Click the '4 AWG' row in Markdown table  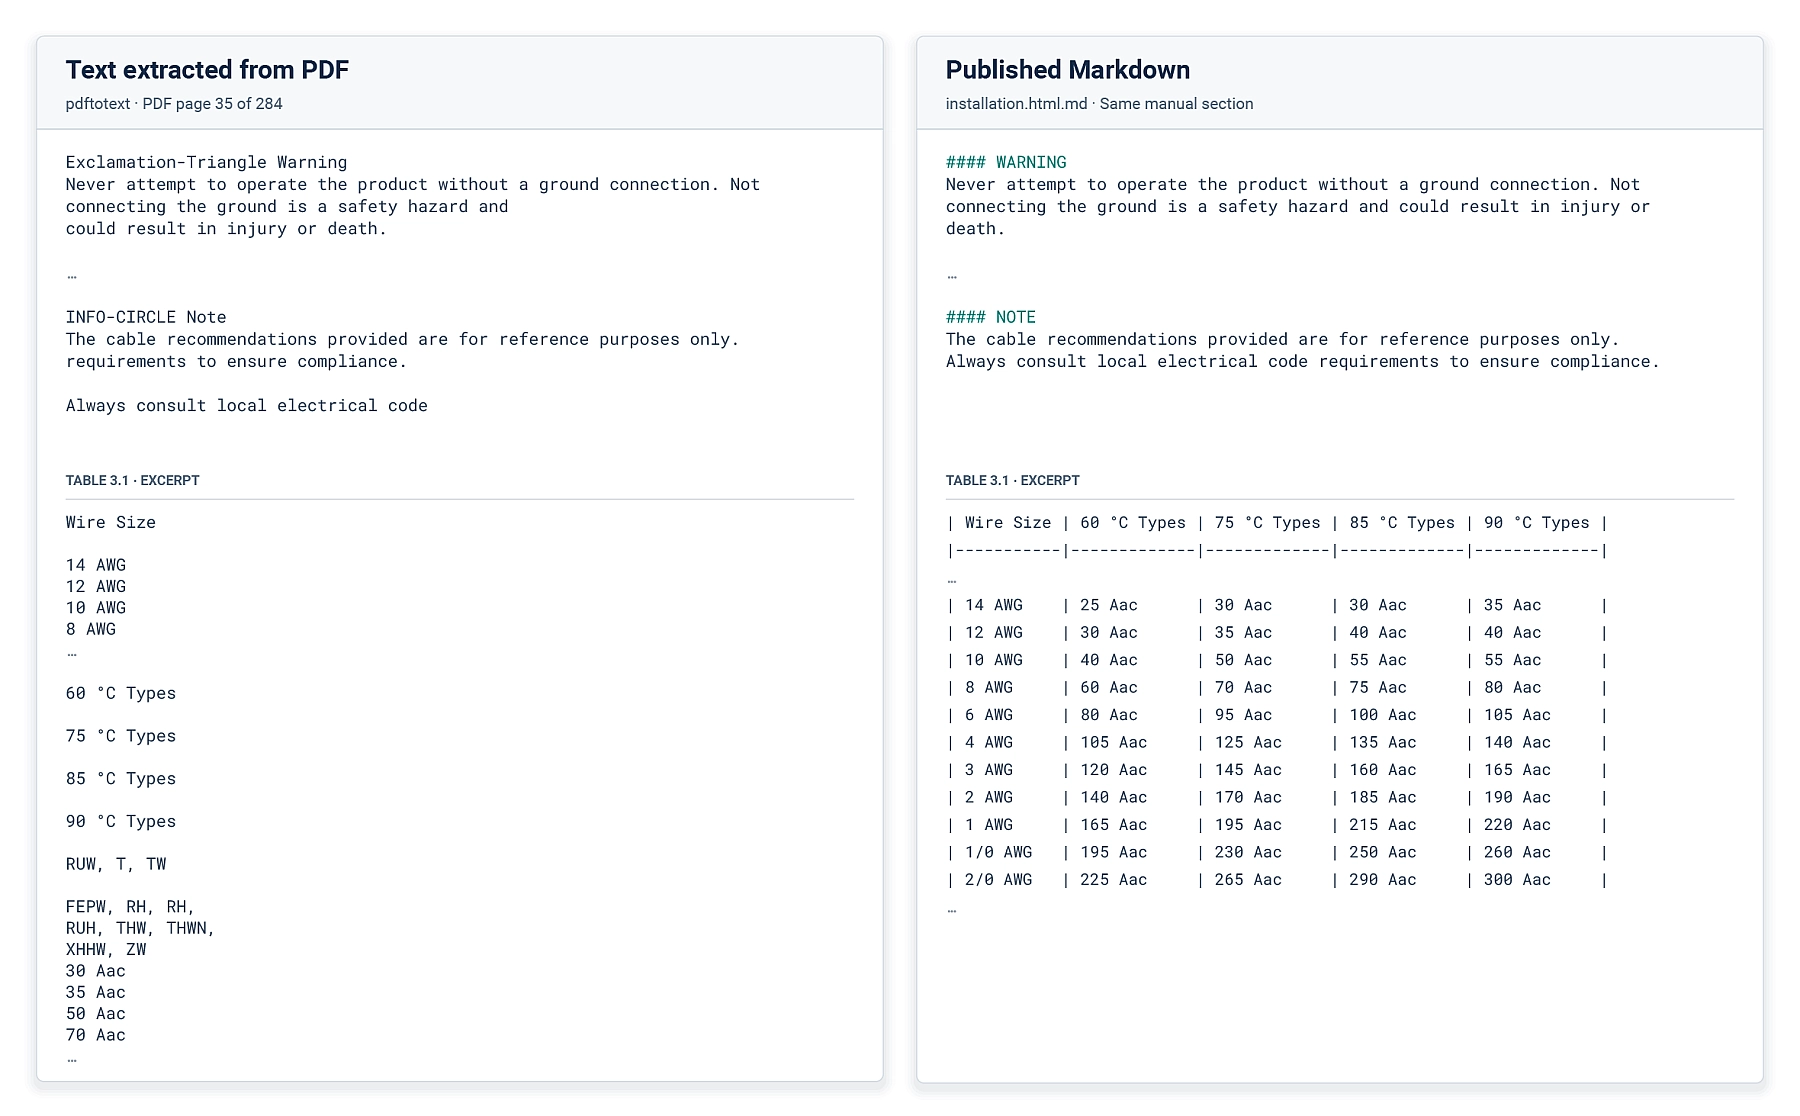pos(1277,742)
